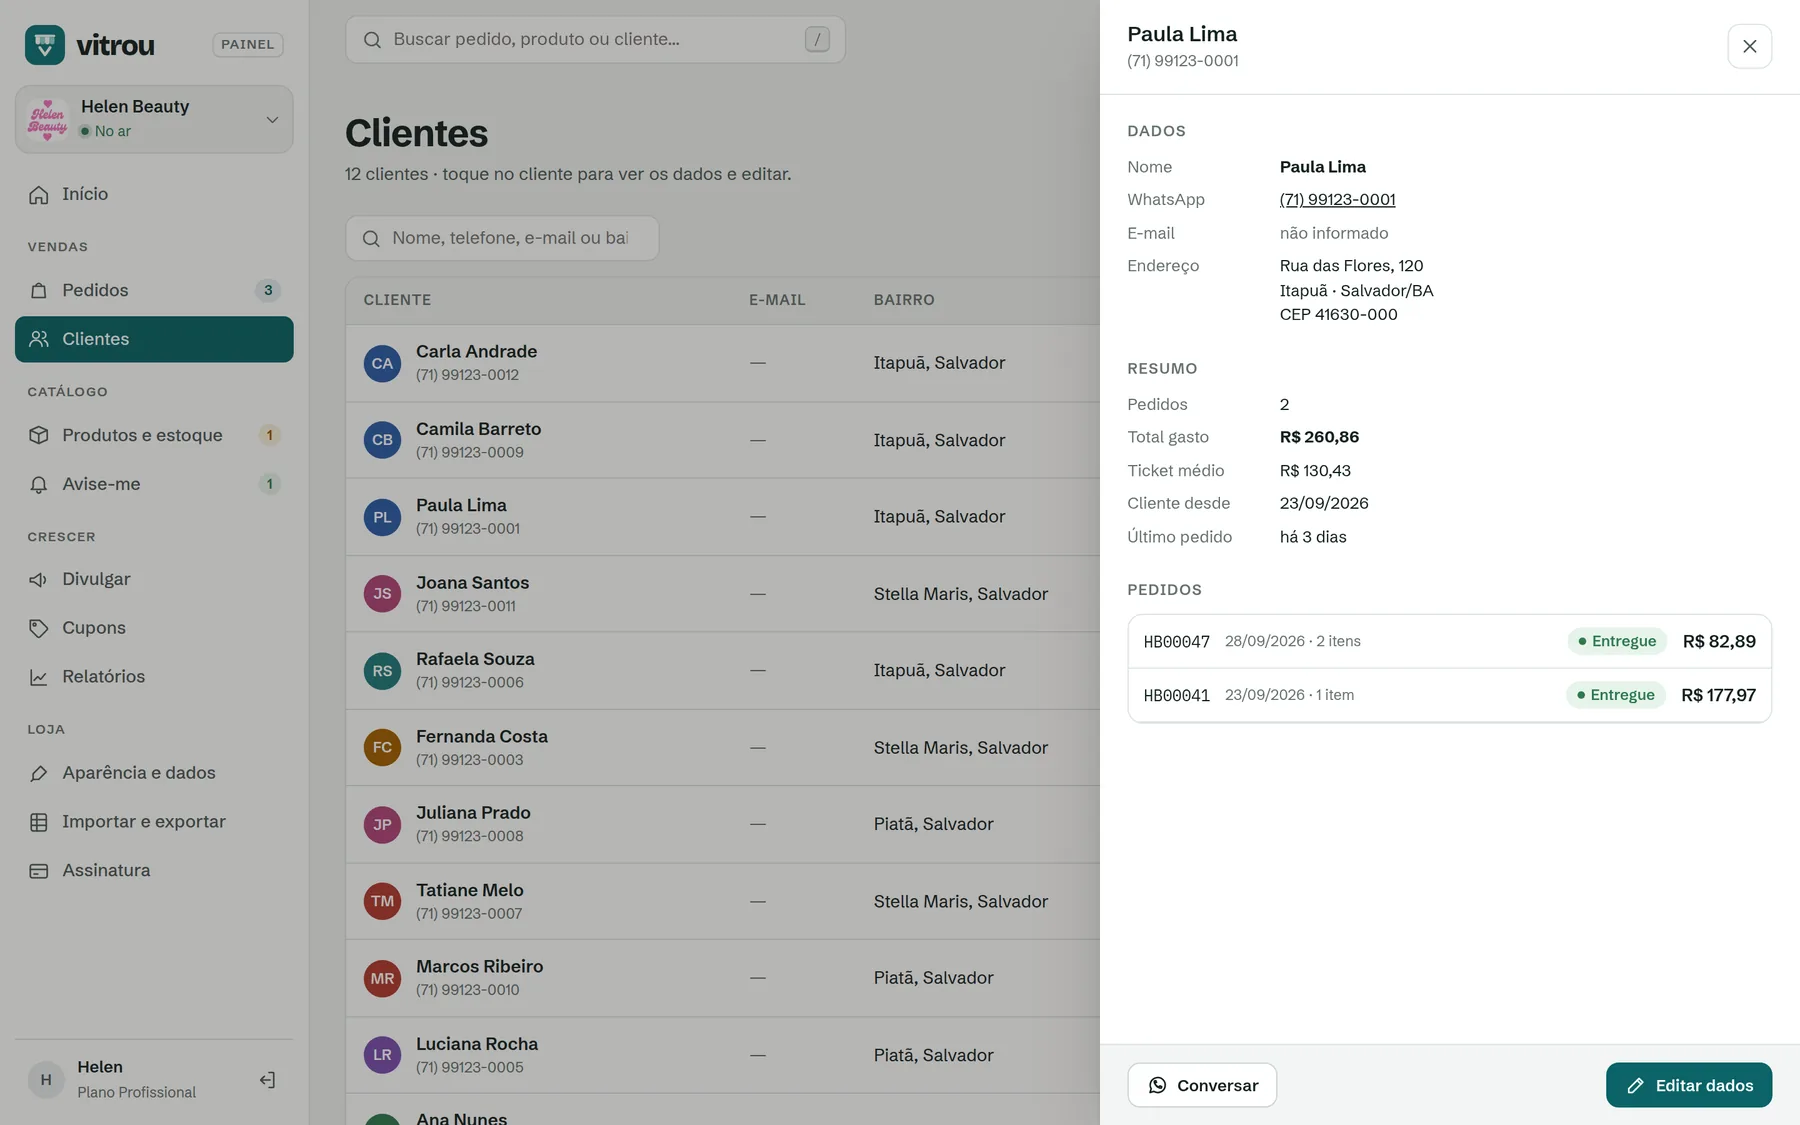Click the WhatsApp number link (71) 99123-0001
Viewport: 1800px width, 1125px height.
(1337, 199)
